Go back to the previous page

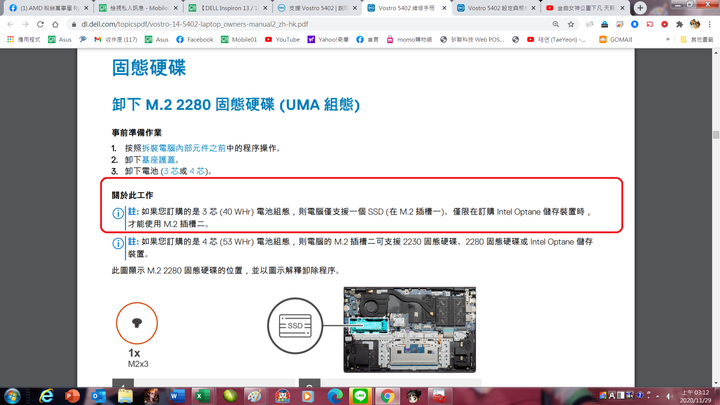pos(10,24)
